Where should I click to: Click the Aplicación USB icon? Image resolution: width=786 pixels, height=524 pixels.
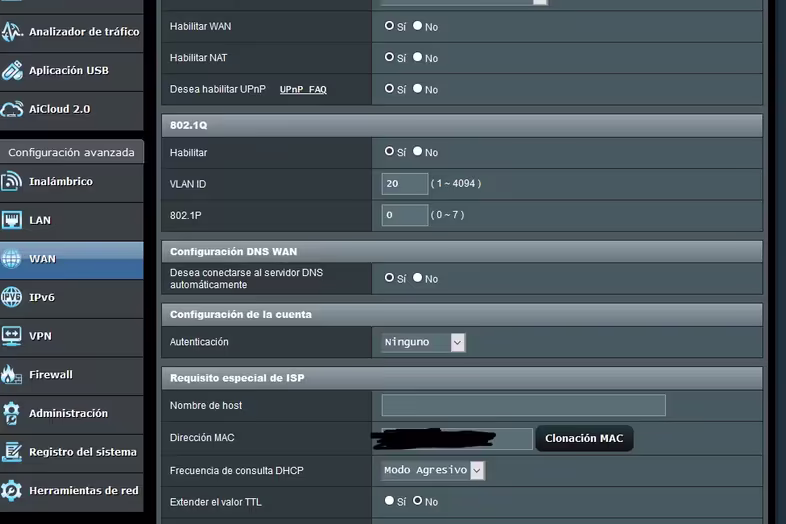point(12,70)
